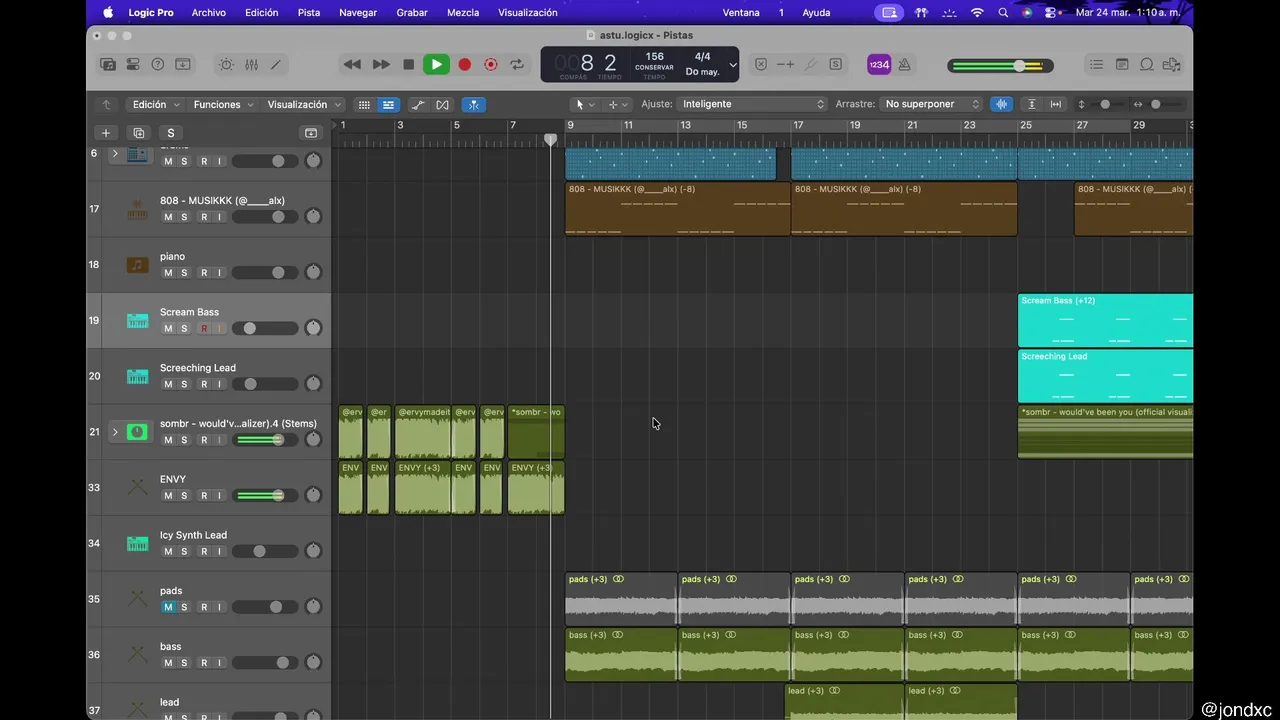Open the Mezcla menu
This screenshot has height=720, width=1280.
(463, 12)
